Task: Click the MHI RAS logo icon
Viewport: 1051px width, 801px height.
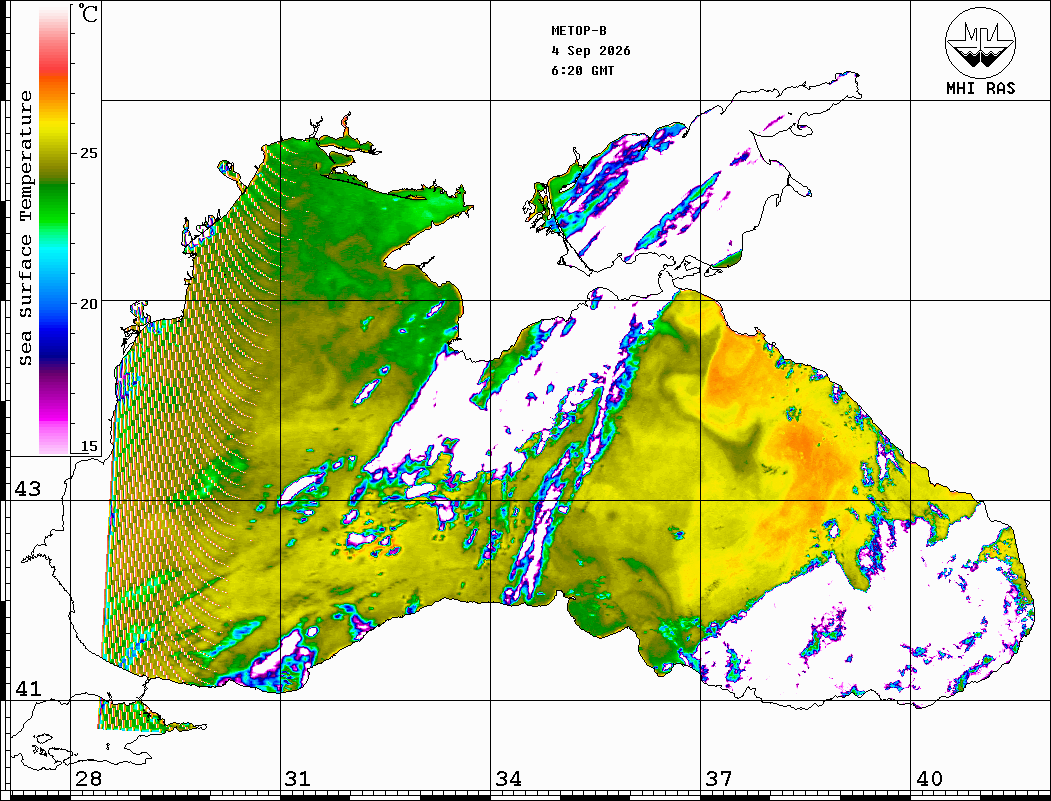Action: pos(980,42)
